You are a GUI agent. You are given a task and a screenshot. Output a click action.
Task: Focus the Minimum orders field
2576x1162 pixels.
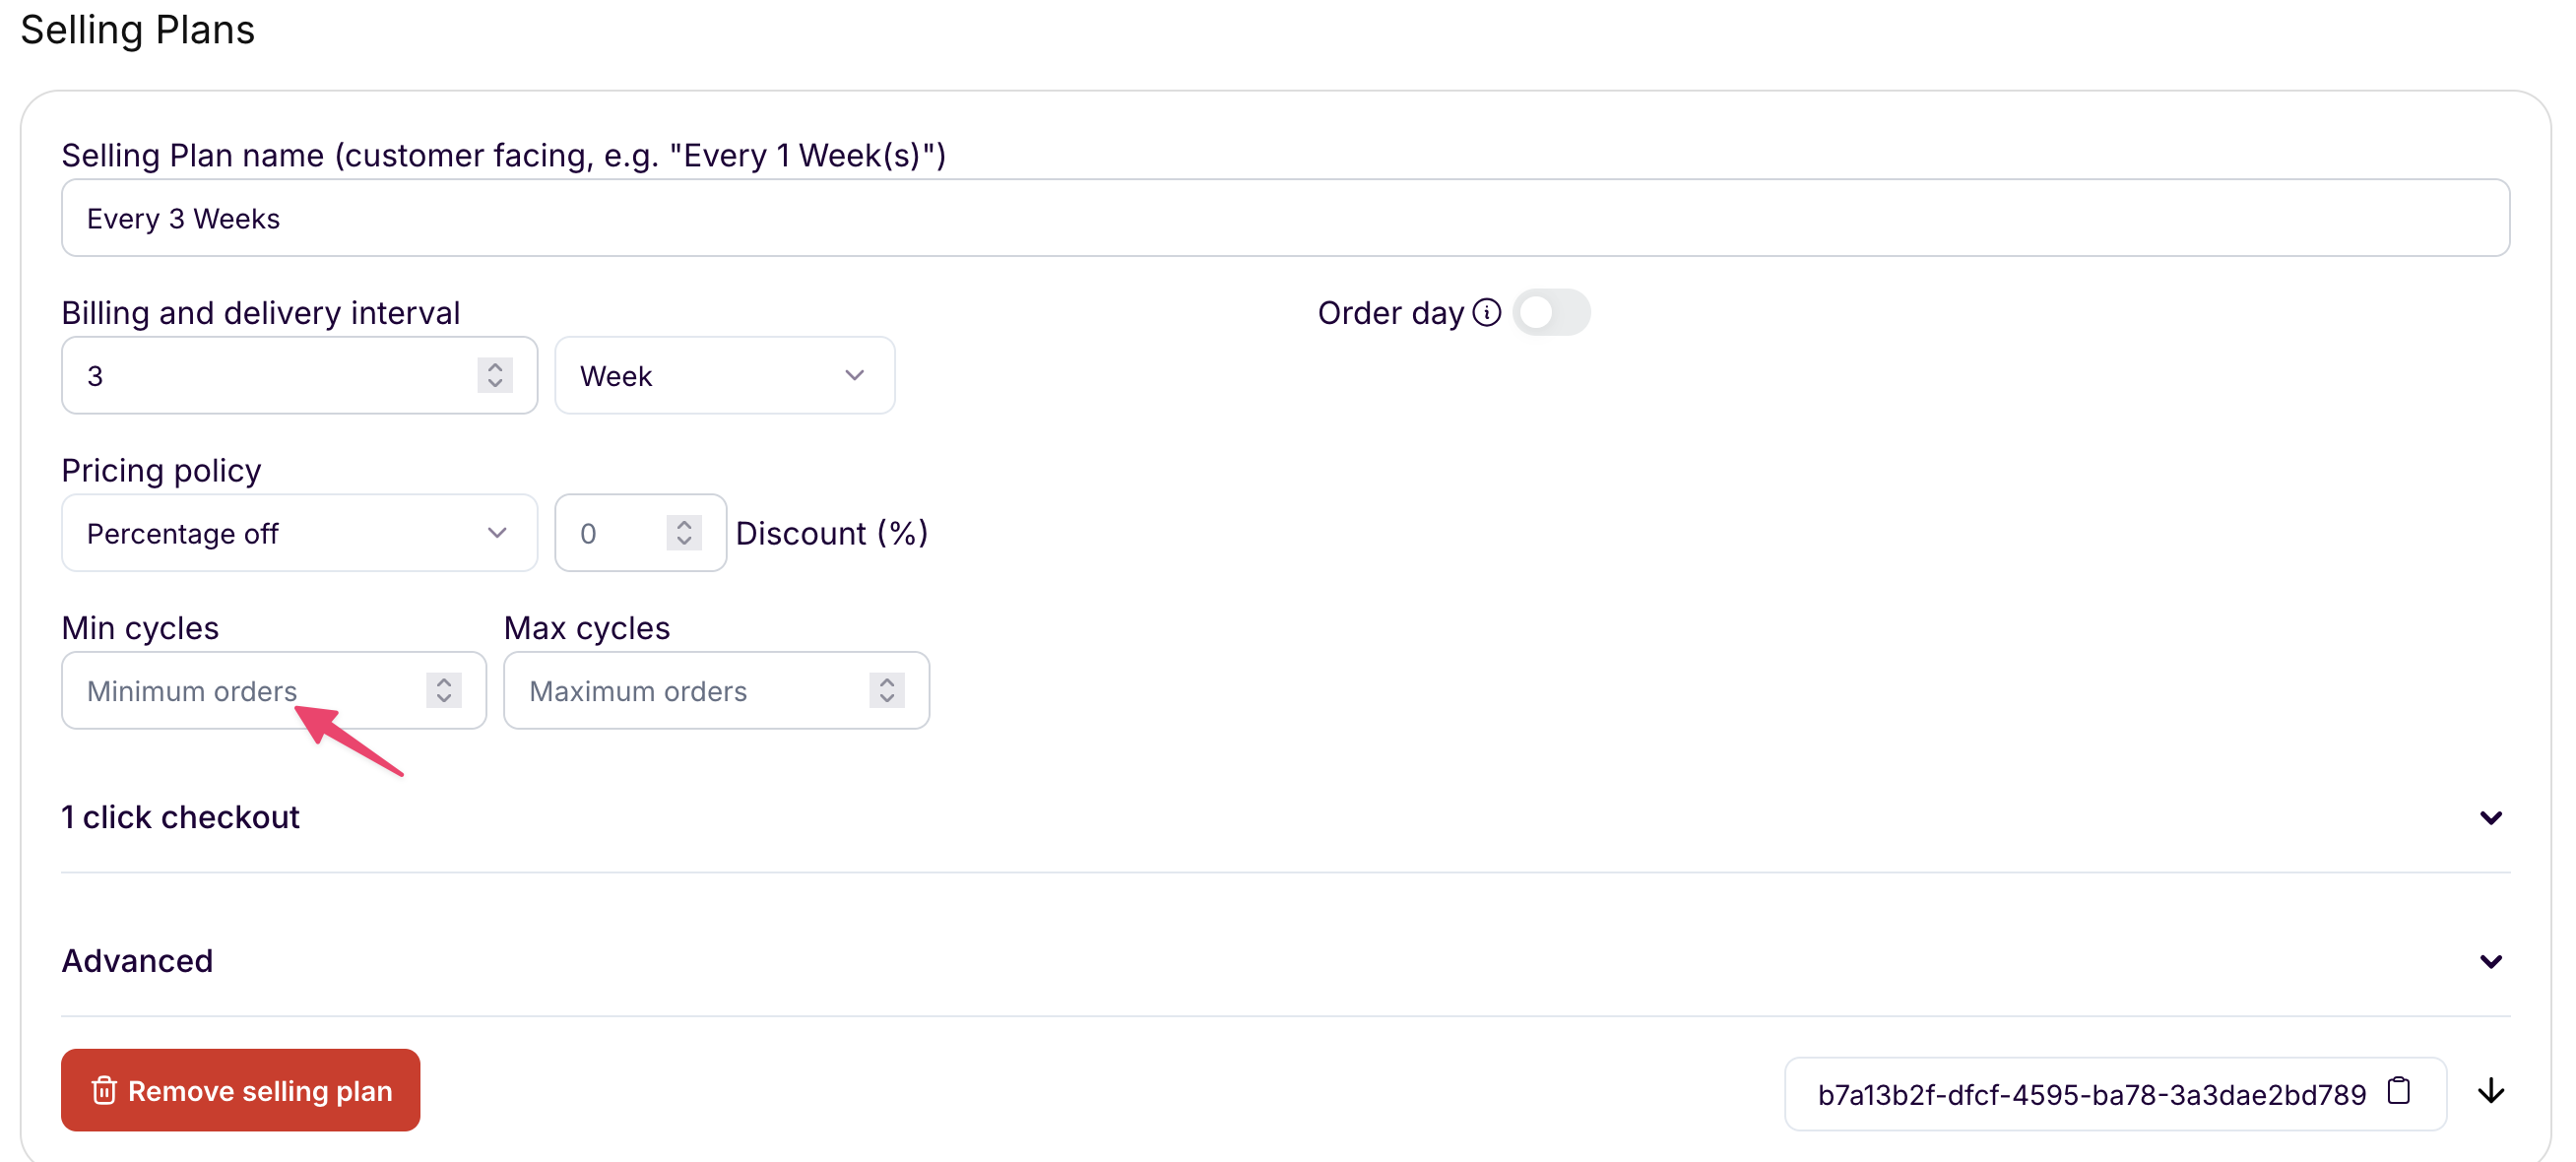[x=273, y=692]
